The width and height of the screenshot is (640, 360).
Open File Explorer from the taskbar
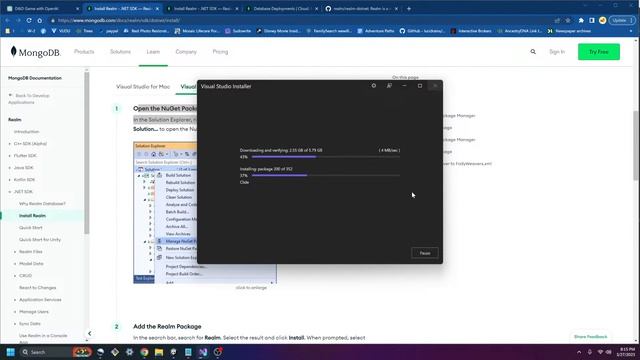point(159,352)
